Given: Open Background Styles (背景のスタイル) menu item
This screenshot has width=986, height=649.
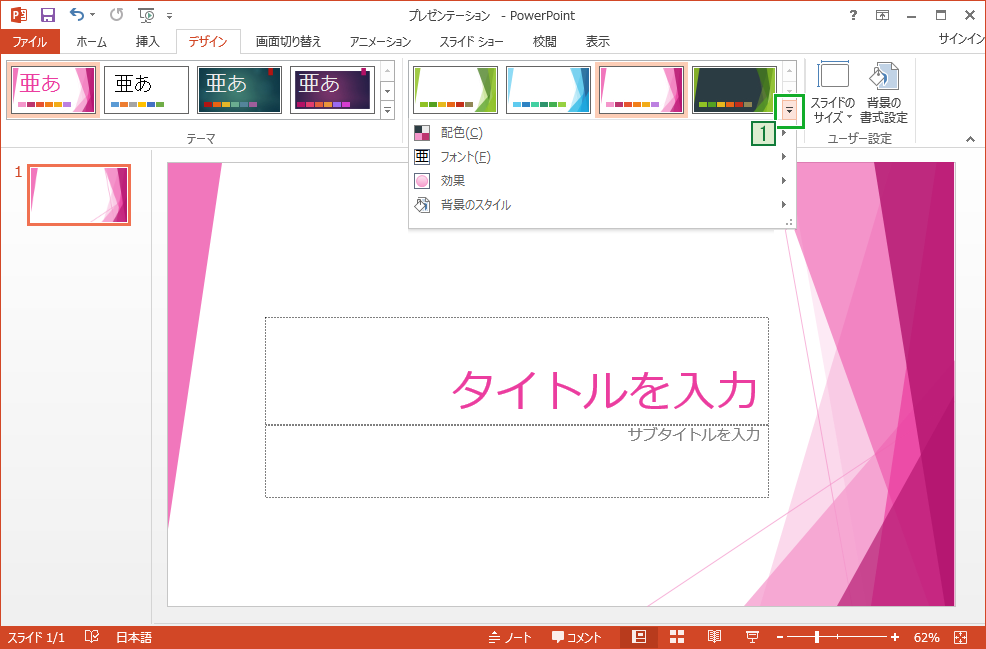Looking at the screenshot, I should (600, 205).
